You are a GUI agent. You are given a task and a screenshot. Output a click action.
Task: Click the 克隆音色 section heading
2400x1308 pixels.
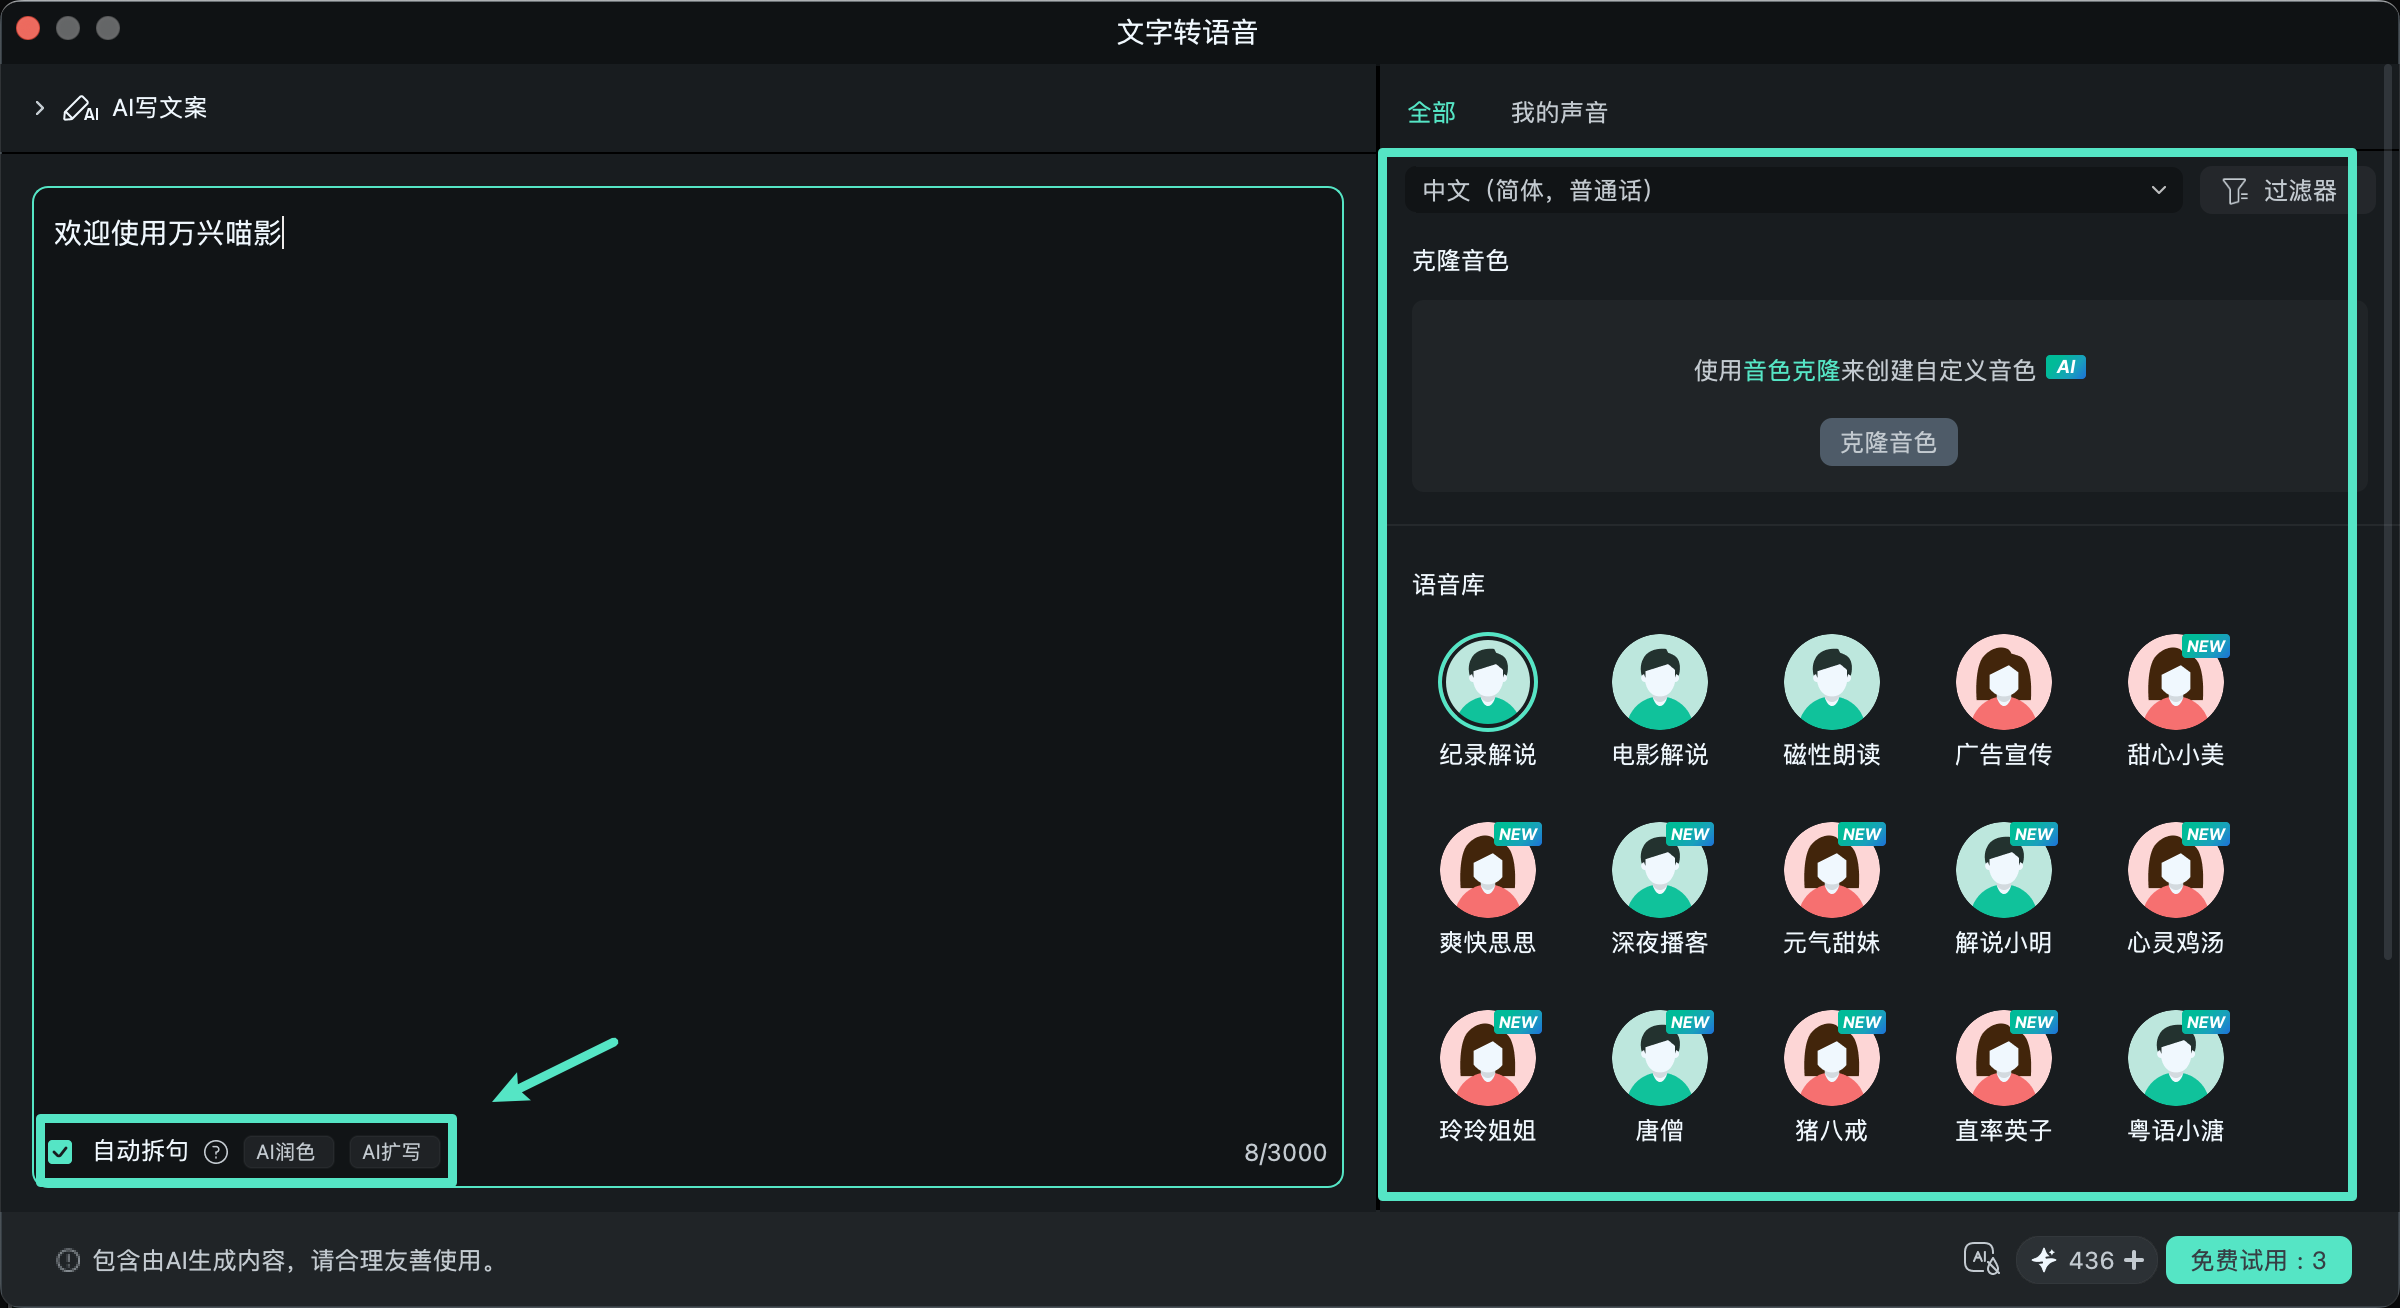[x=1460, y=261]
